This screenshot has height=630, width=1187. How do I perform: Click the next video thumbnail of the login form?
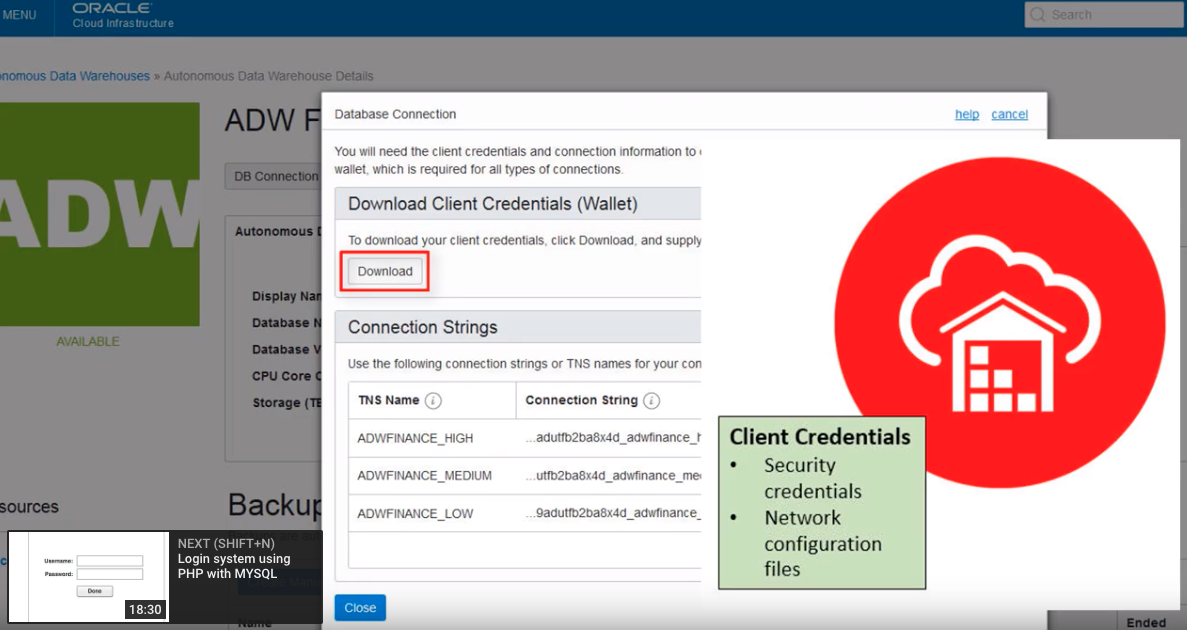[x=88, y=577]
